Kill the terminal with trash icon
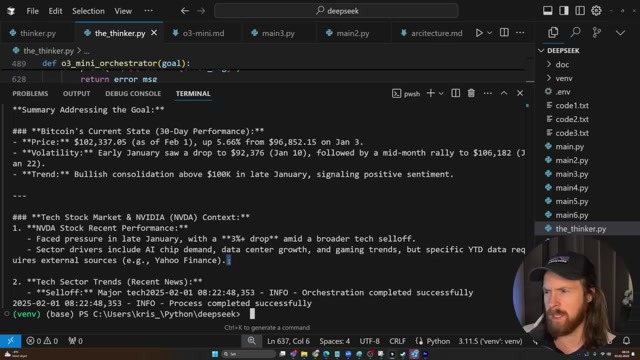Screen dimensions: 640x360 pyautogui.click(x=471, y=93)
